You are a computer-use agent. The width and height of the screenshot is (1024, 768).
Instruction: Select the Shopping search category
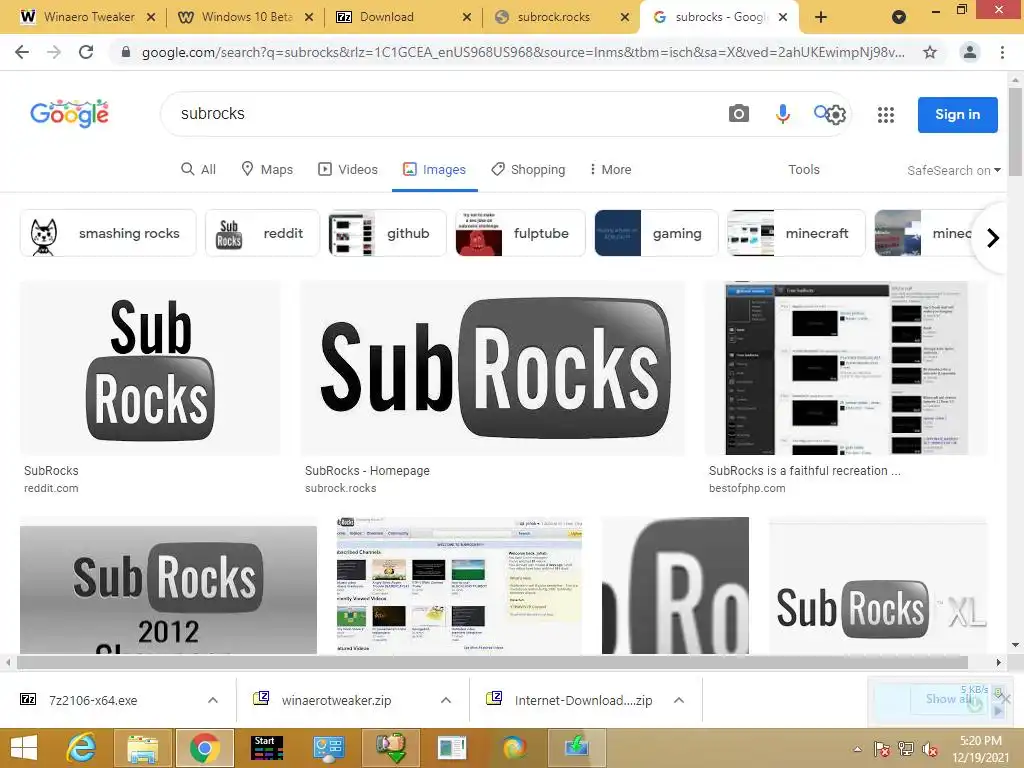tap(528, 169)
